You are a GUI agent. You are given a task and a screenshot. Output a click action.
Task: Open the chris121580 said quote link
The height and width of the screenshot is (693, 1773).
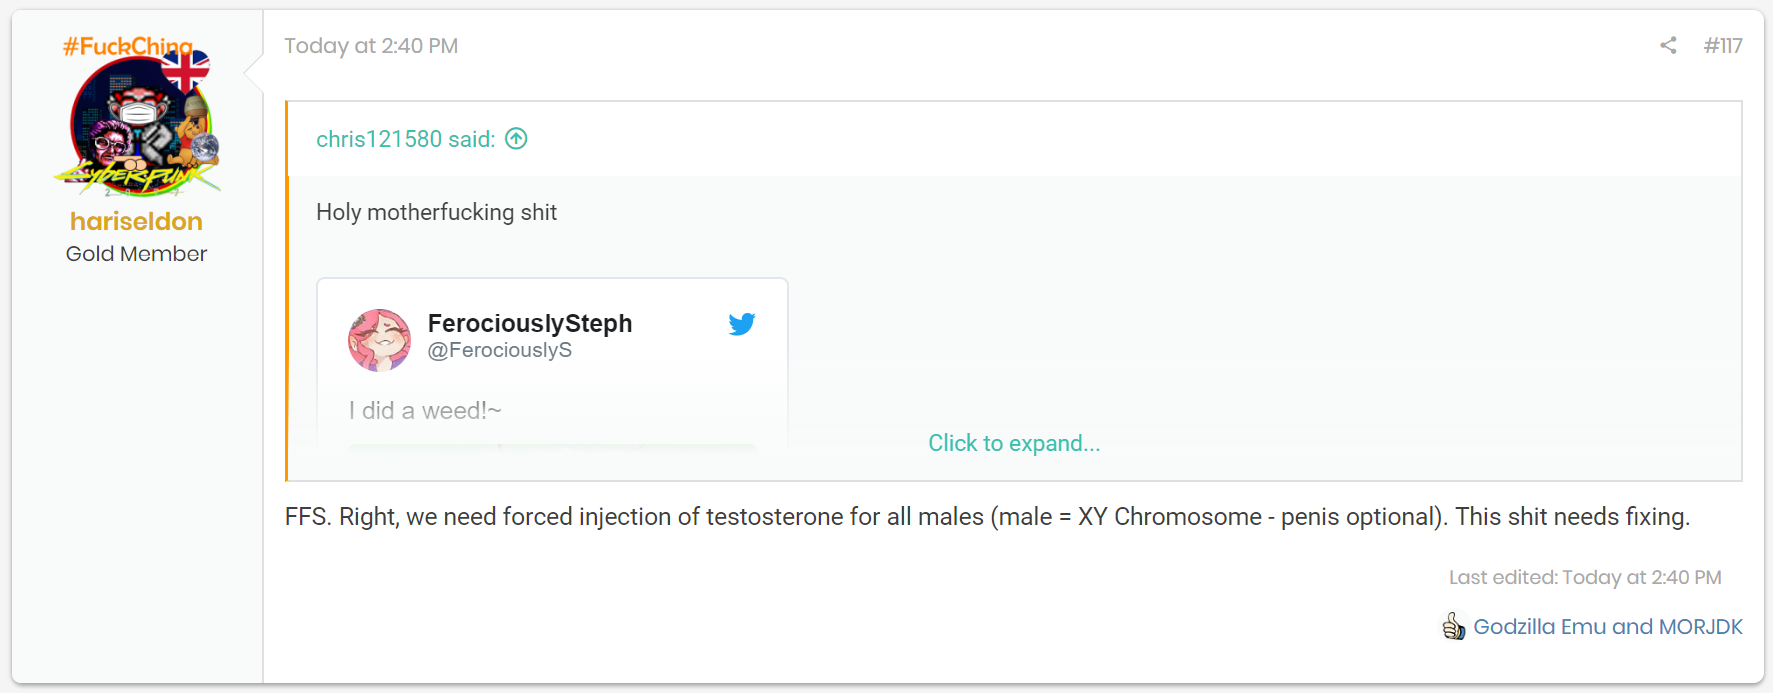[x=405, y=139]
